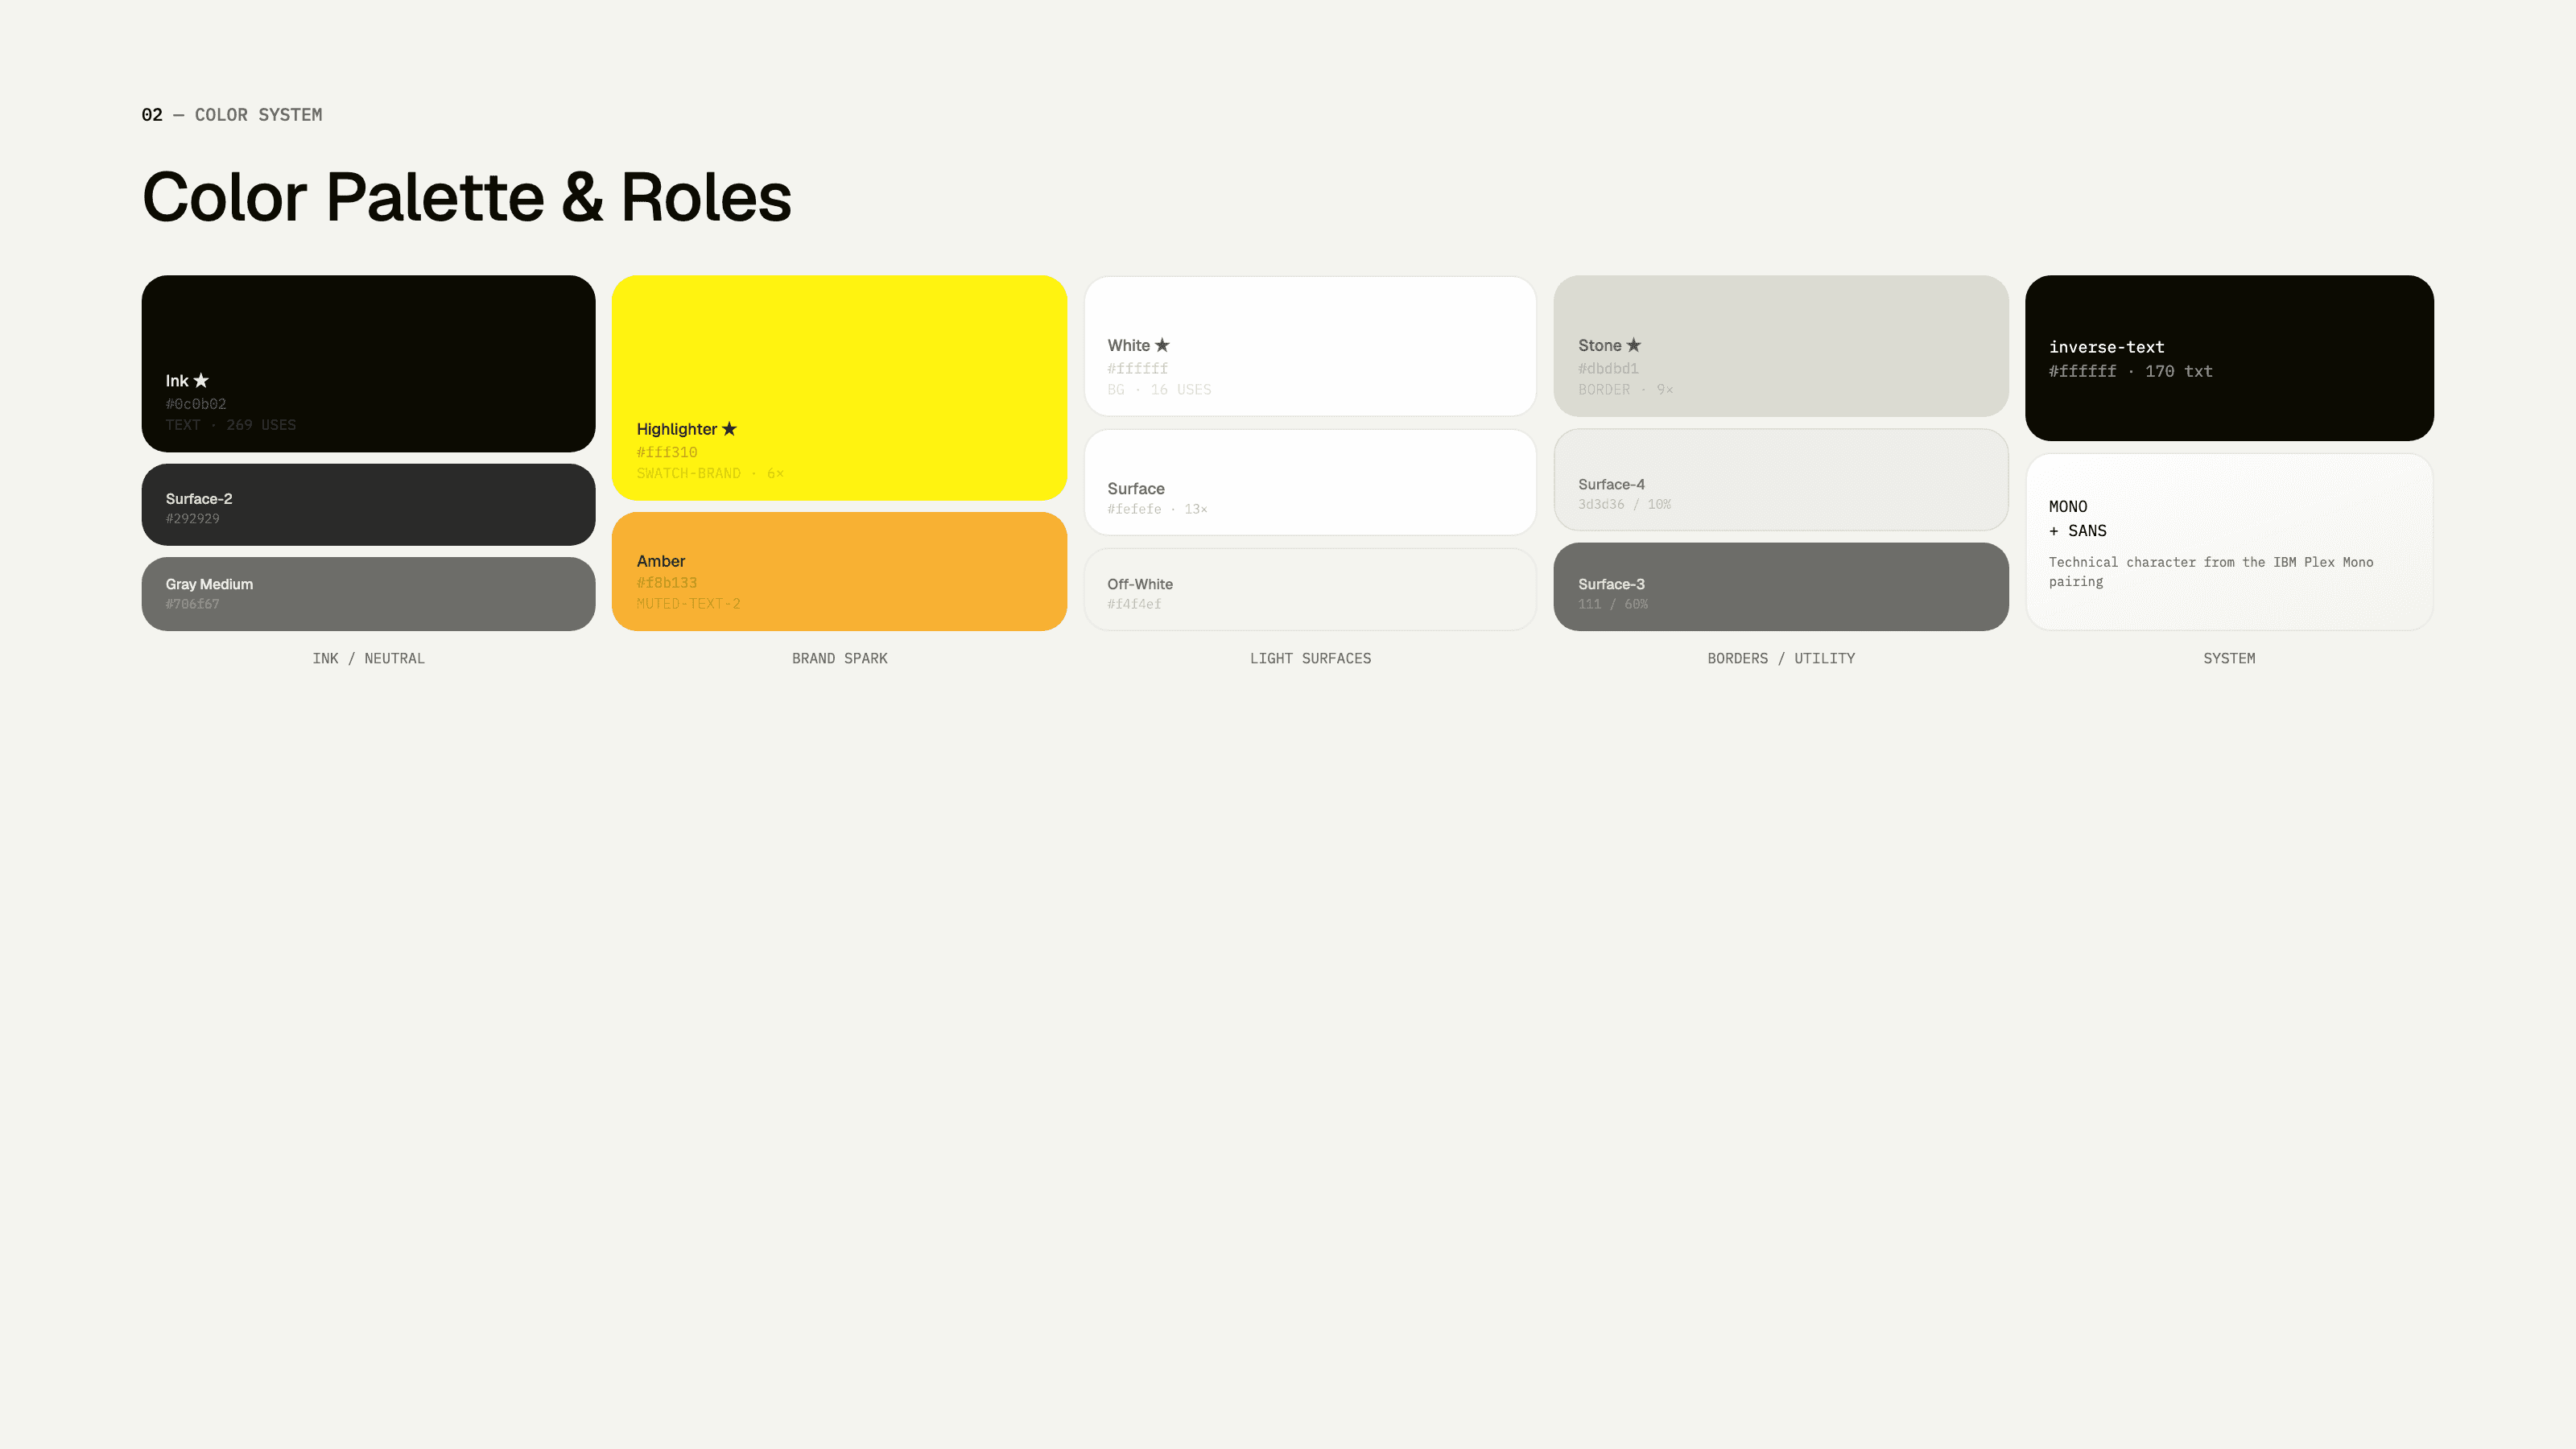The width and height of the screenshot is (2576, 1449).
Task: Select the Surface #fefefe swatch
Action: coord(1310,482)
